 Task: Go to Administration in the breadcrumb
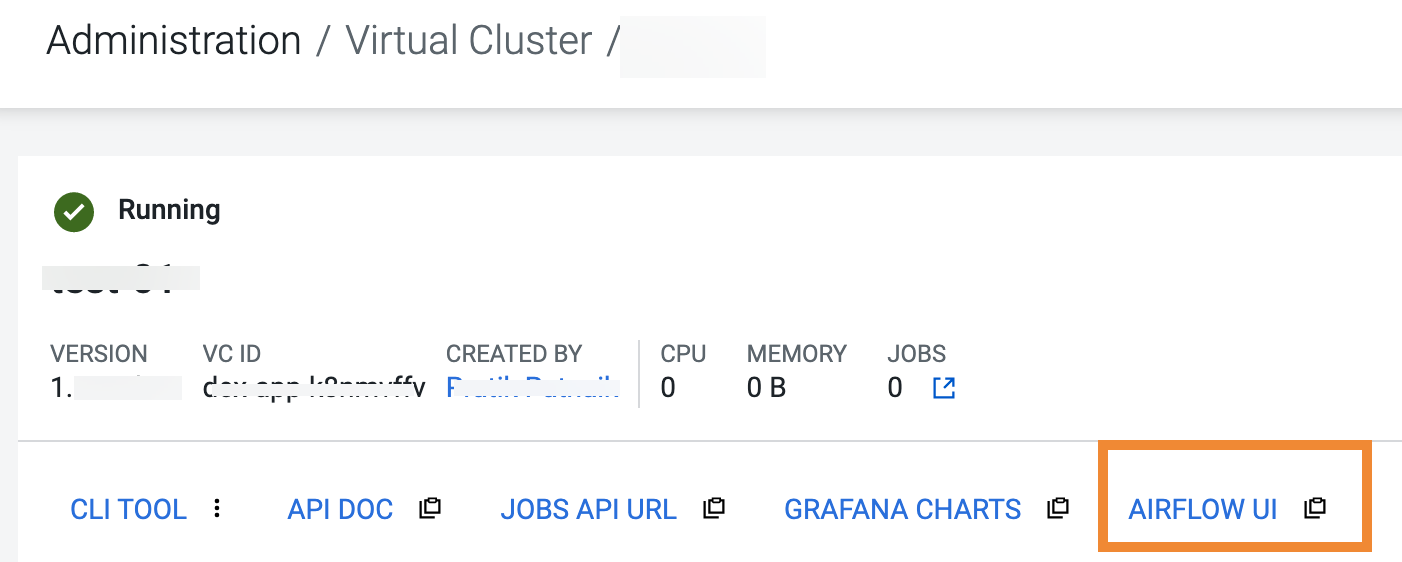(x=174, y=41)
